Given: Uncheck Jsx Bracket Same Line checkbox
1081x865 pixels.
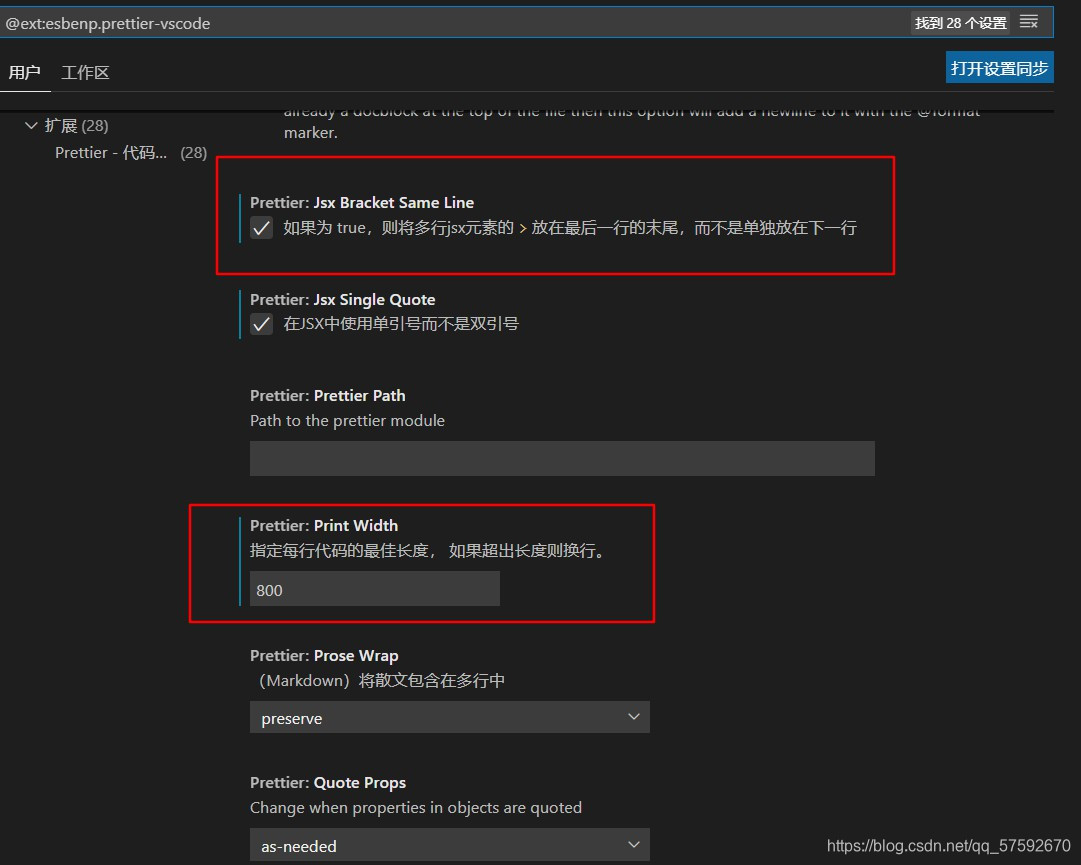Looking at the screenshot, I should 261,227.
